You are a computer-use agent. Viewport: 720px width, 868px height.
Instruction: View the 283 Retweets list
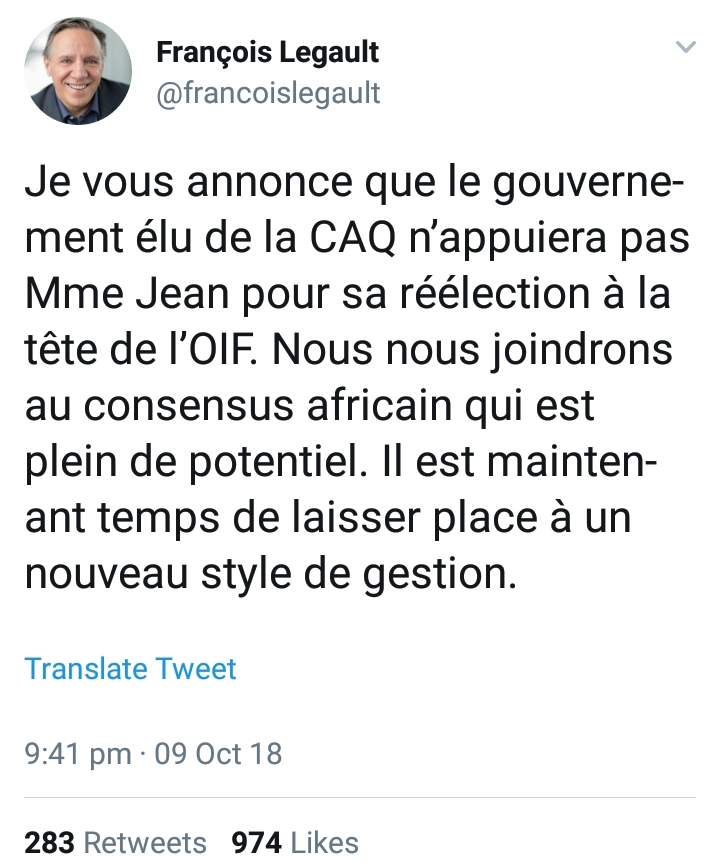coord(115,843)
